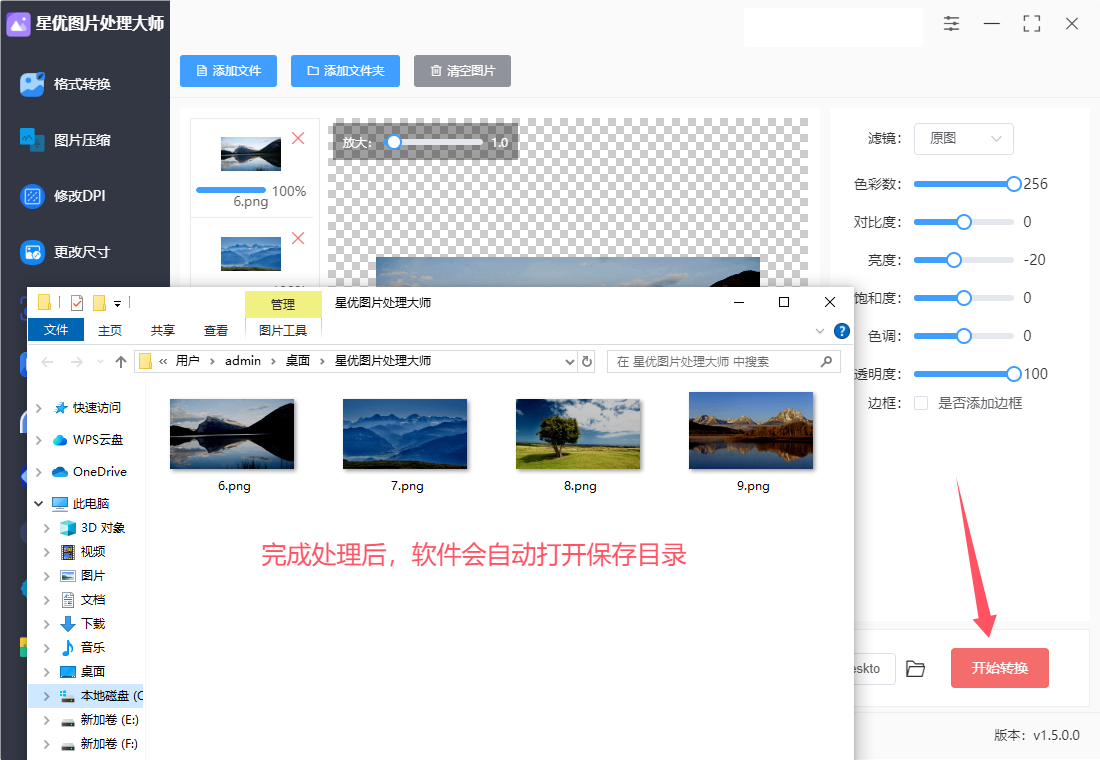This screenshot has width=1100, height=760.
Task: Switch to the 主页 ribbon tab
Action: (x=110, y=330)
